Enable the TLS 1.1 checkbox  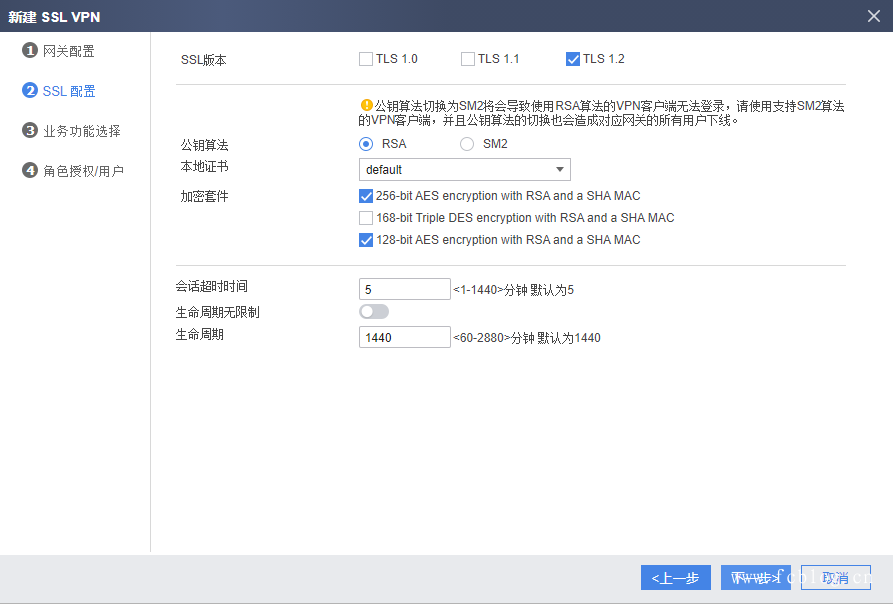468,59
